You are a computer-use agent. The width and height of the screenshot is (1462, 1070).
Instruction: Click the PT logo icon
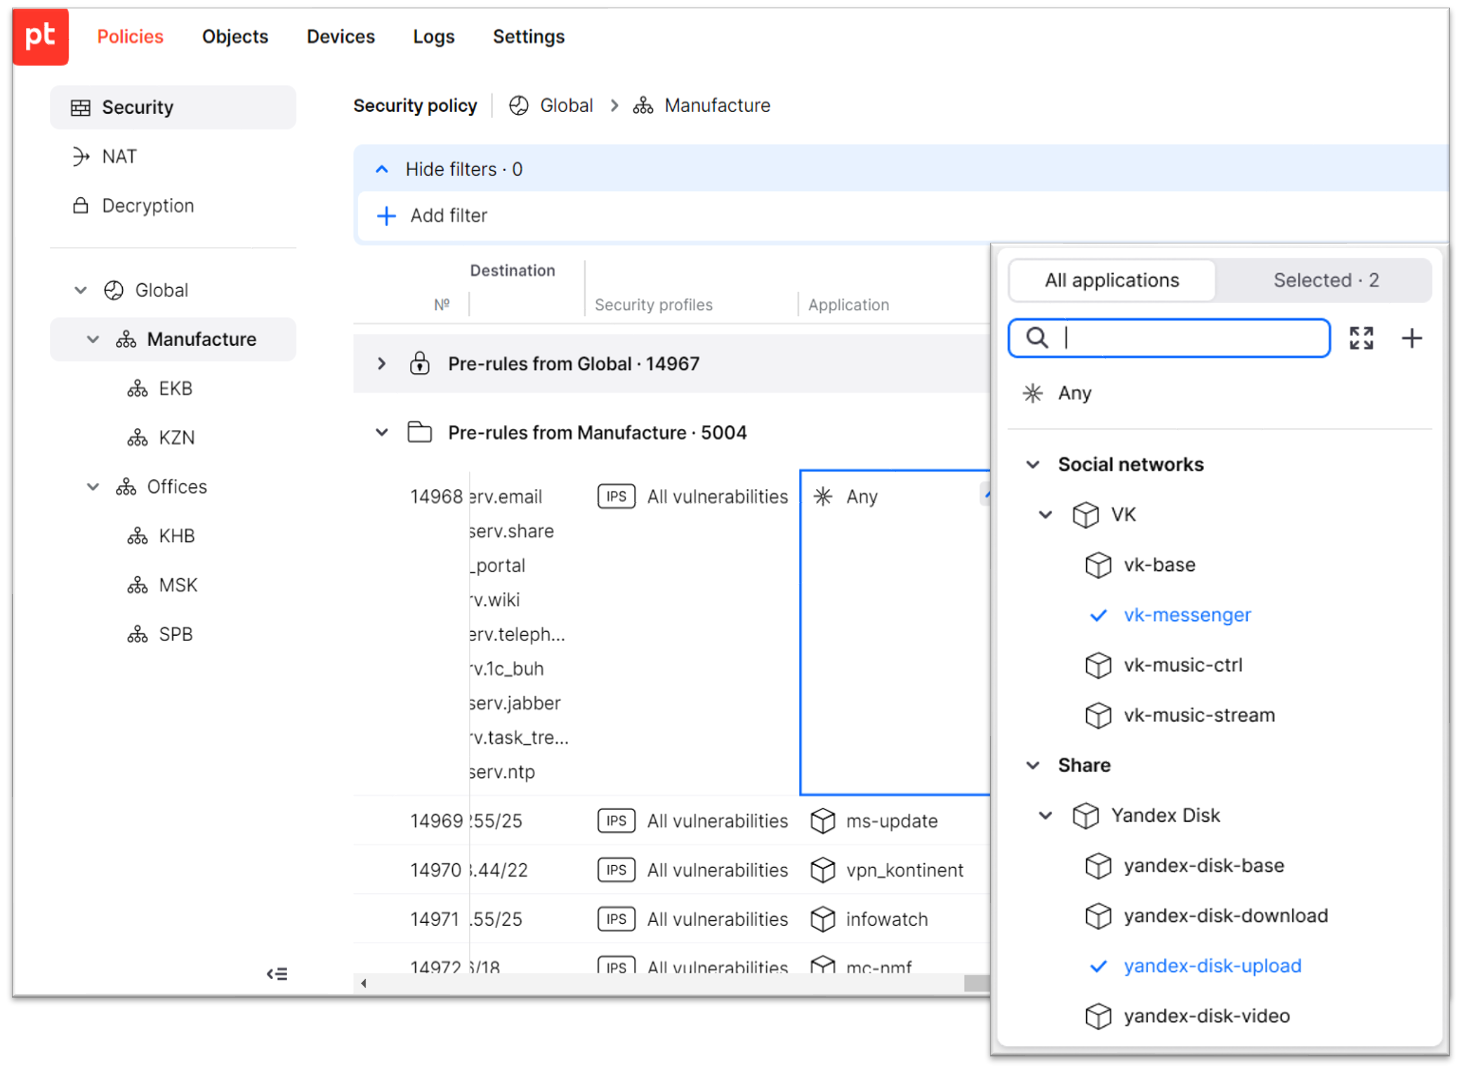point(40,37)
